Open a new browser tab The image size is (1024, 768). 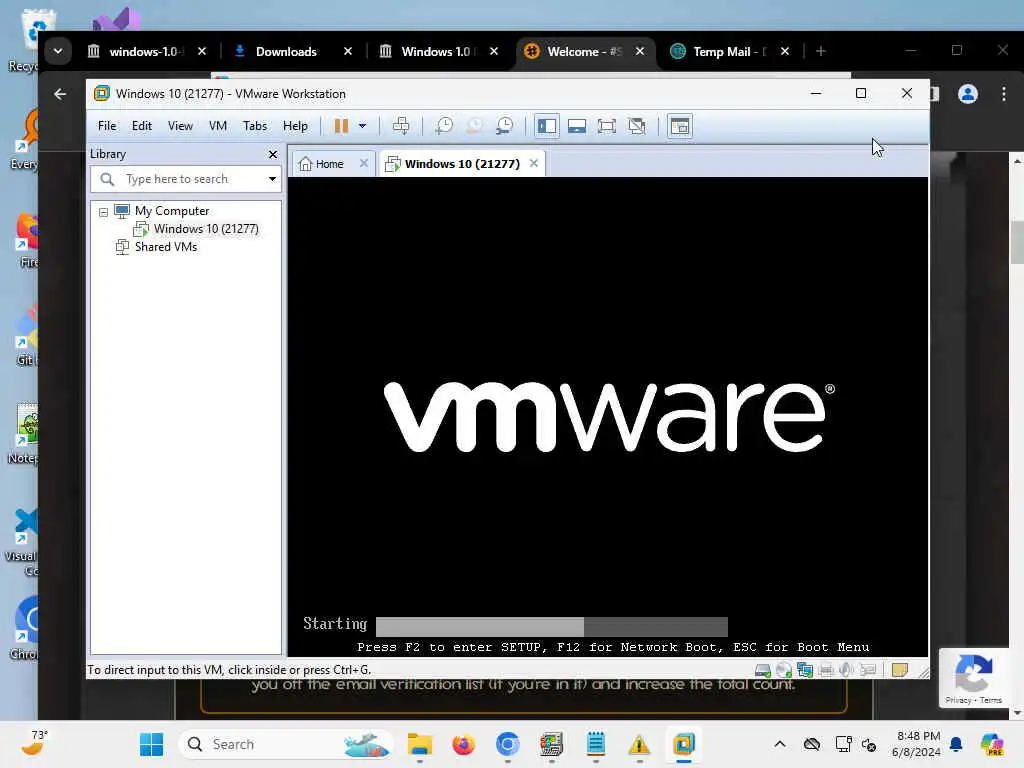(821, 51)
